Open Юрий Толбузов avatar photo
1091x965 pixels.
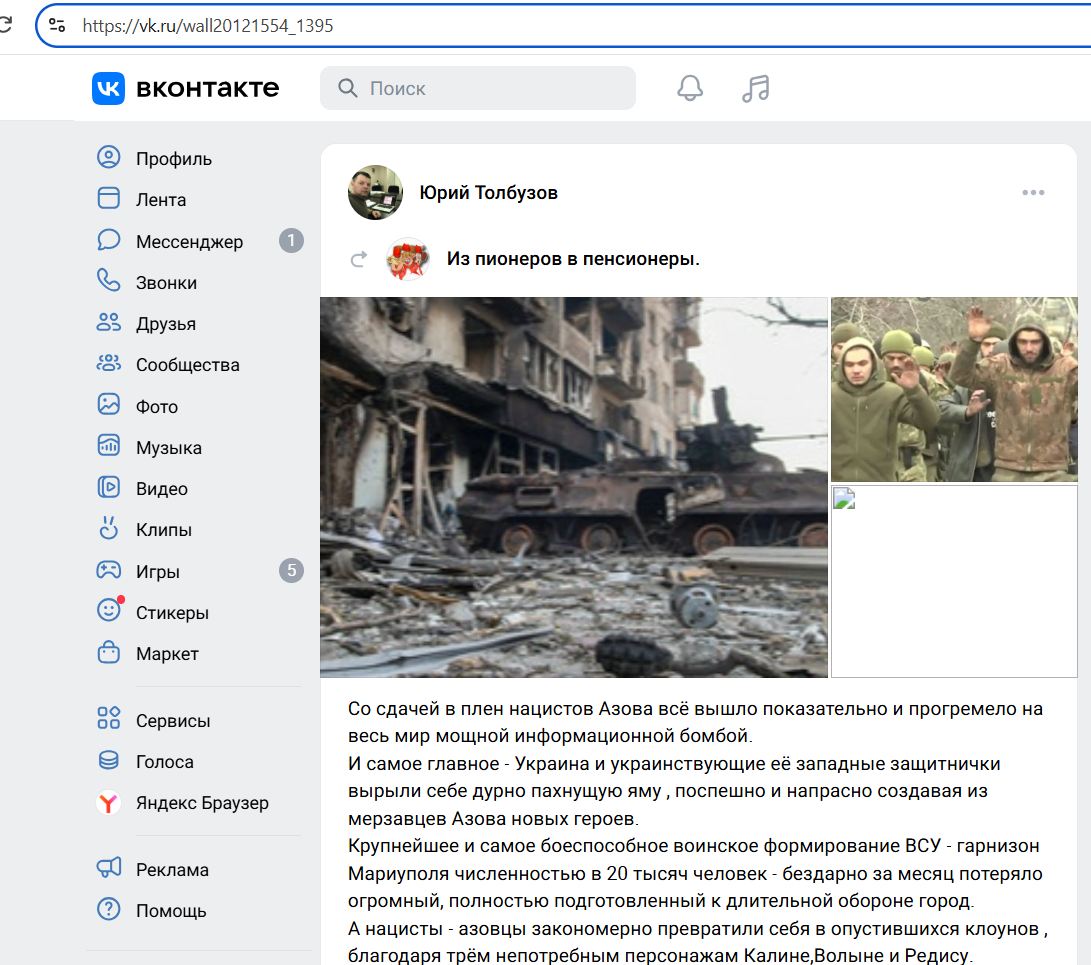(375, 193)
